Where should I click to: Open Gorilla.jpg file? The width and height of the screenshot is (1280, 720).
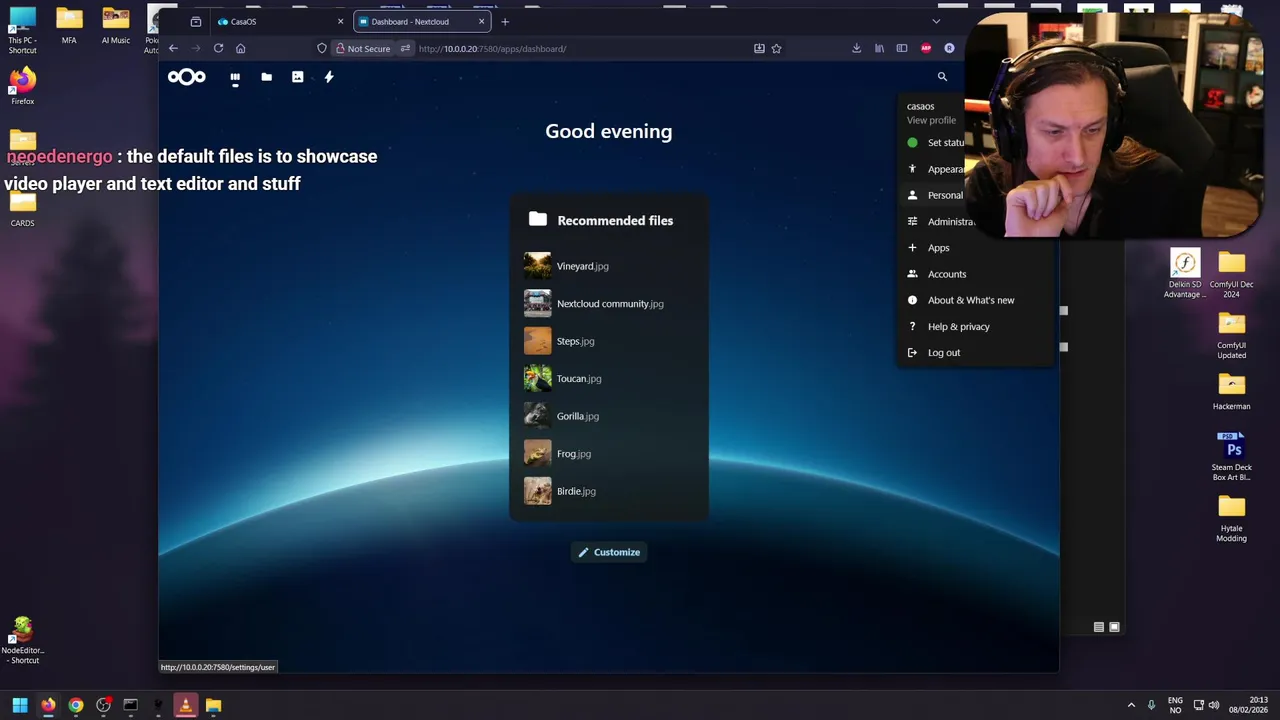[609, 416]
